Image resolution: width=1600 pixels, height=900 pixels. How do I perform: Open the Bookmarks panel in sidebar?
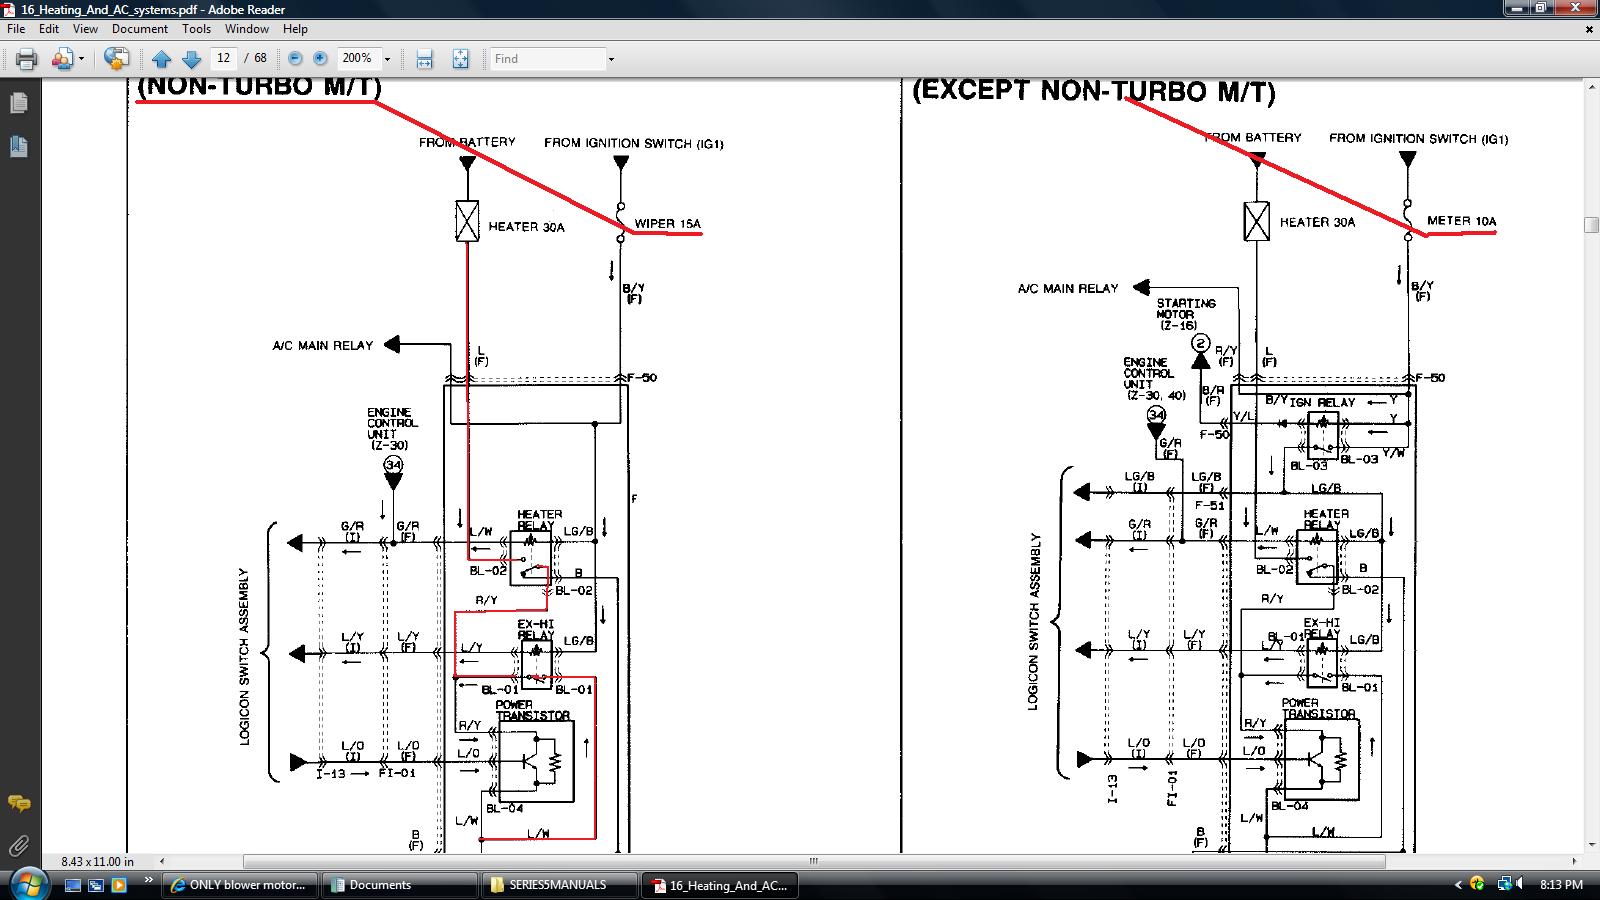18,147
